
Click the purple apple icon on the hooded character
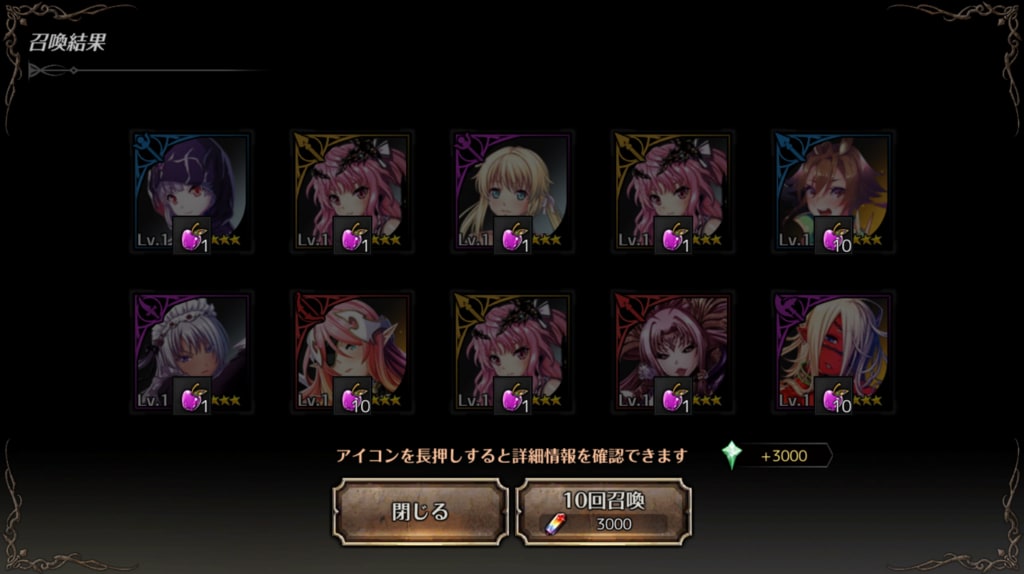click(192, 236)
